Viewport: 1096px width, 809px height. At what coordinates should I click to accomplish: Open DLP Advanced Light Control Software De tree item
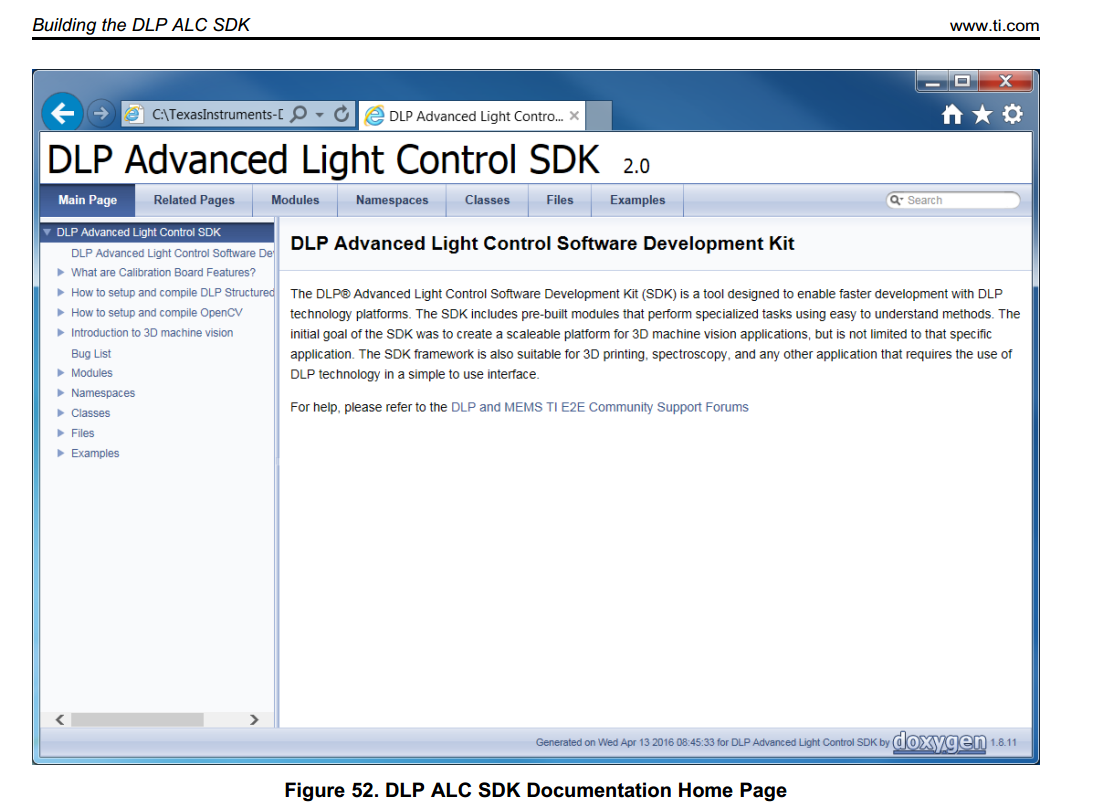pyautogui.click(x=172, y=253)
